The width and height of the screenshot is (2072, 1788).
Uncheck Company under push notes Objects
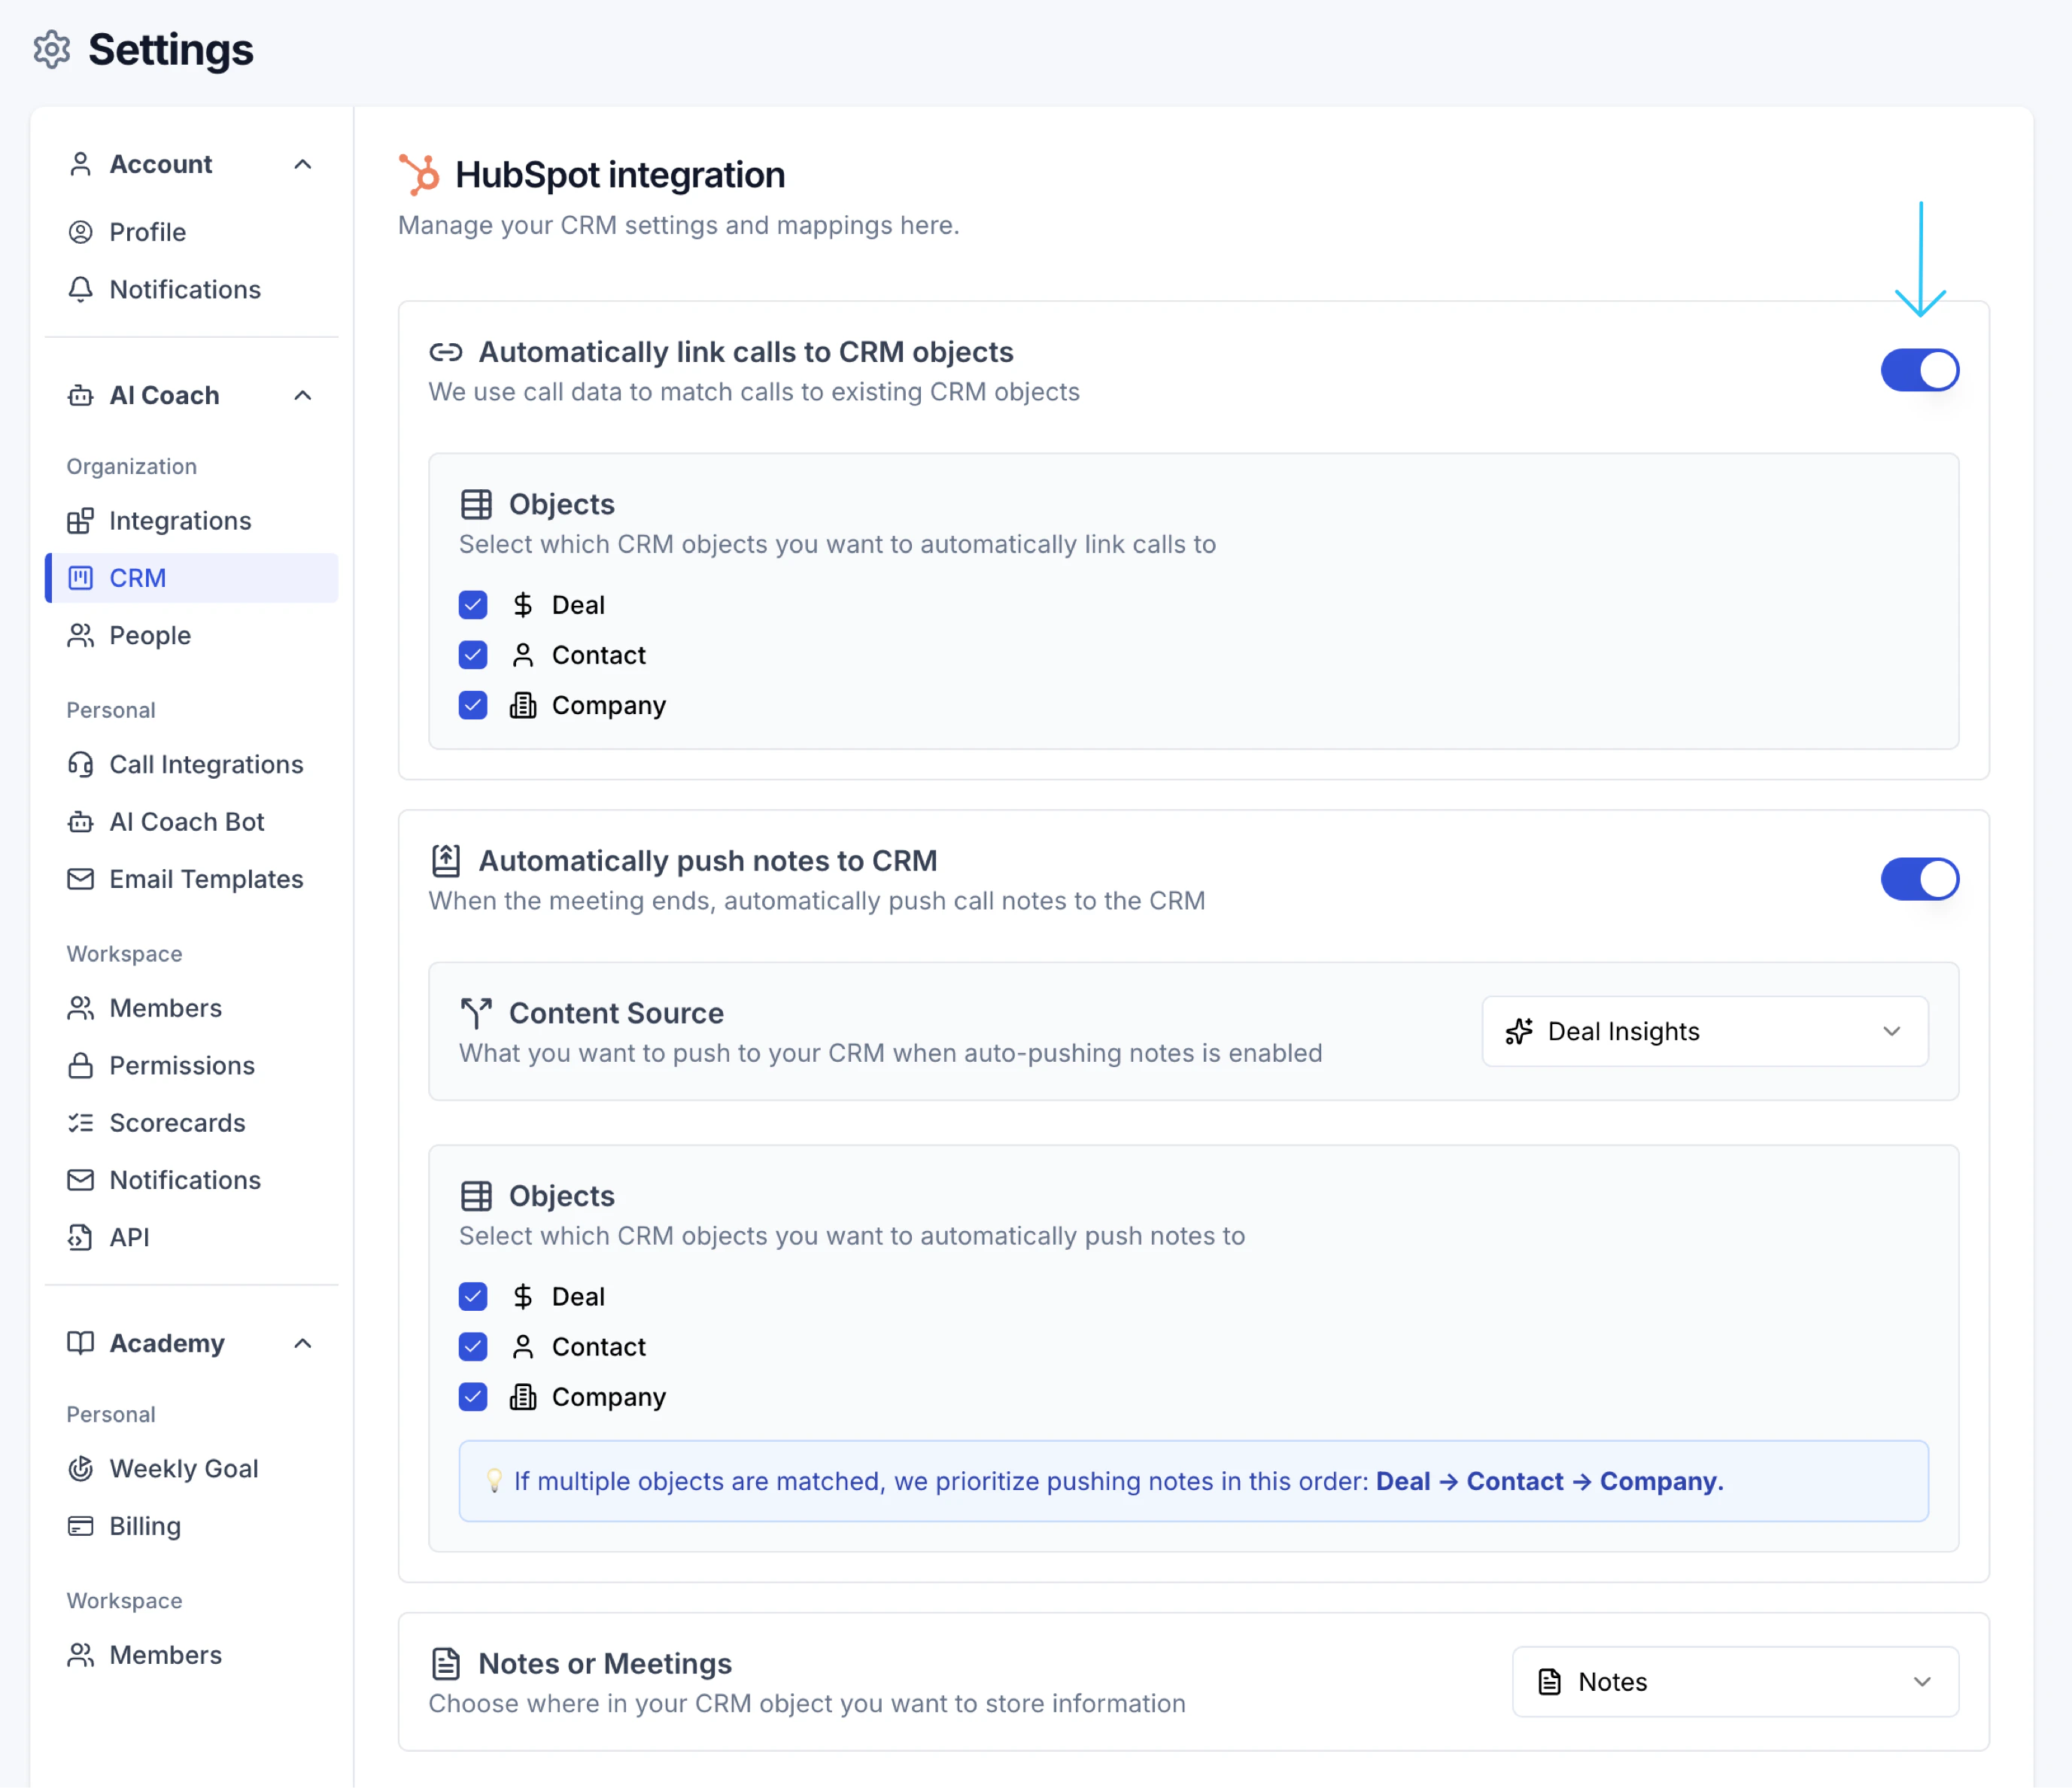click(x=473, y=1396)
